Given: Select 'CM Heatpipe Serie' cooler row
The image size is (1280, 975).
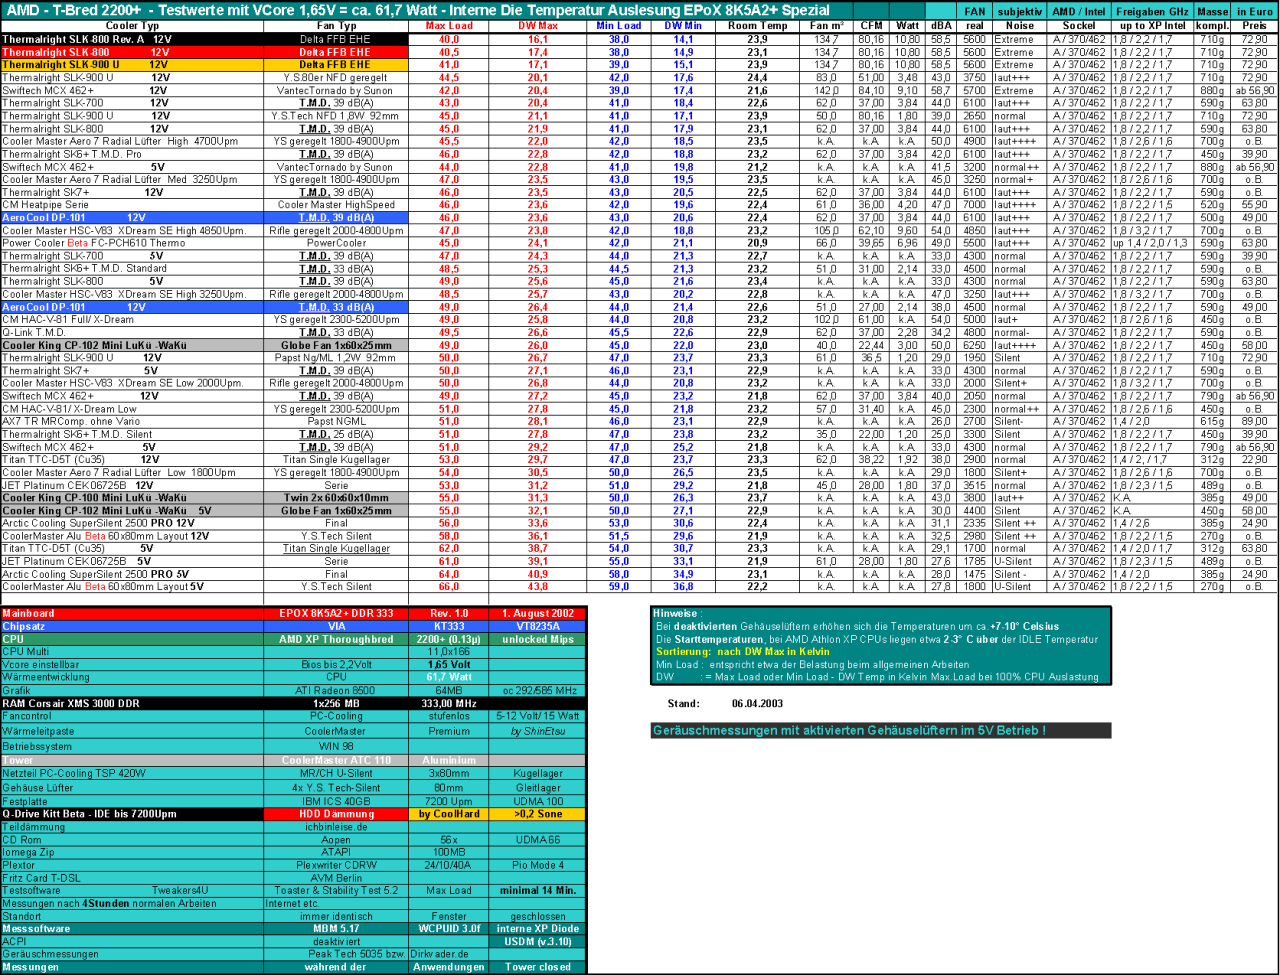Looking at the screenshot, I should [132, 204].
